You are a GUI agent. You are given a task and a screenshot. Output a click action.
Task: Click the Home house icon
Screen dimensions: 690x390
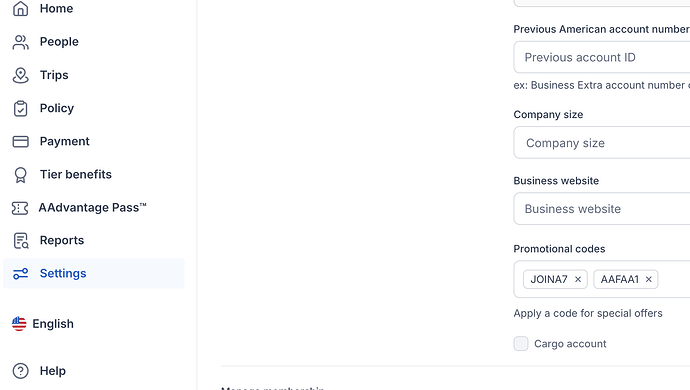[x=20, y=8]
